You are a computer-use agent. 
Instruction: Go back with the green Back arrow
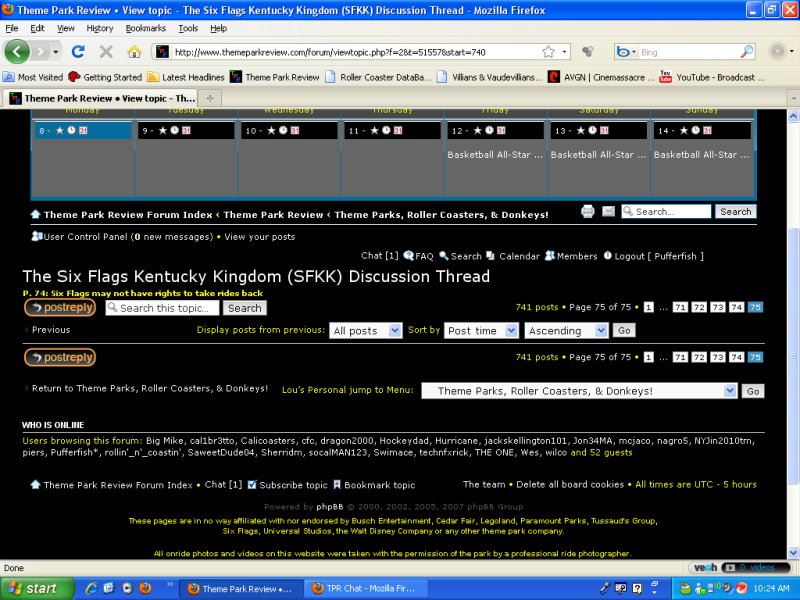tap(17, 52)
